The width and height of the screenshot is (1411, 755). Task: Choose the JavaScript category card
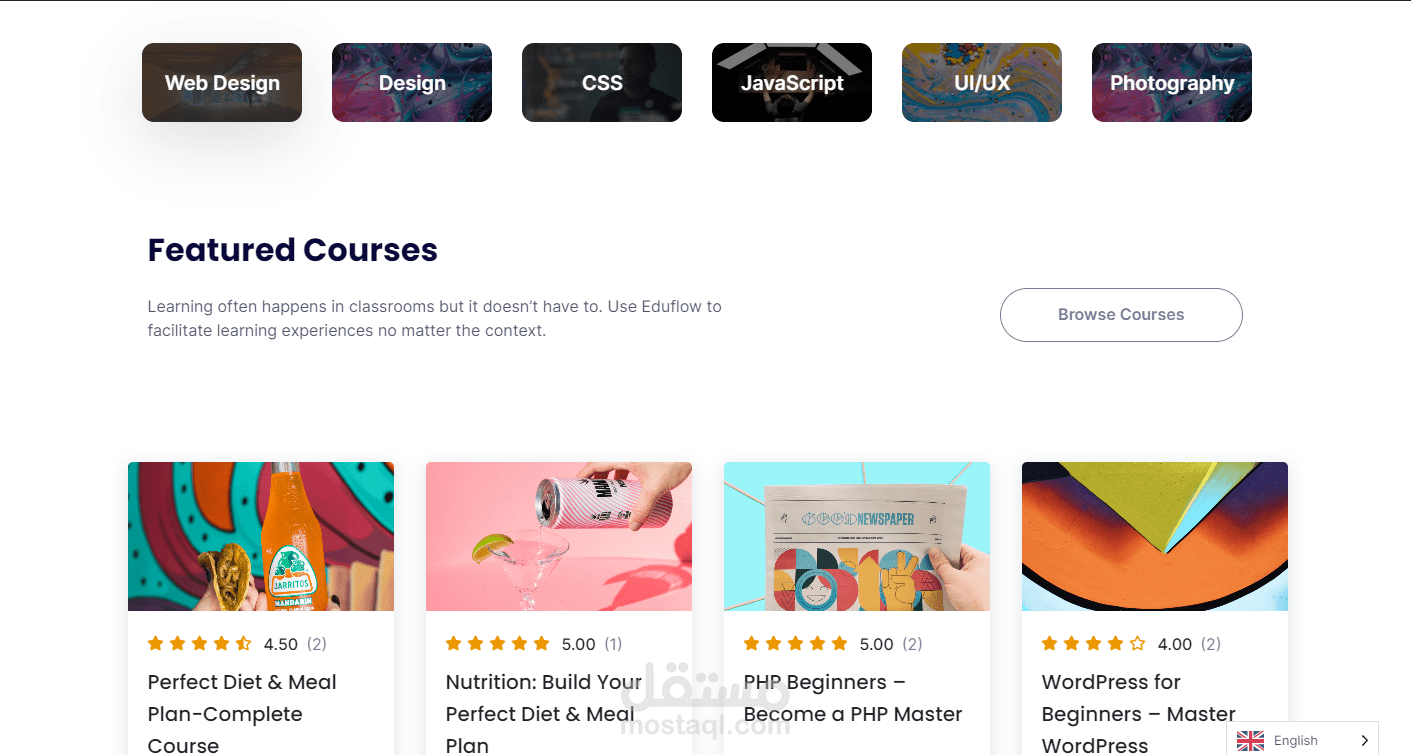[x=792, y=83]
